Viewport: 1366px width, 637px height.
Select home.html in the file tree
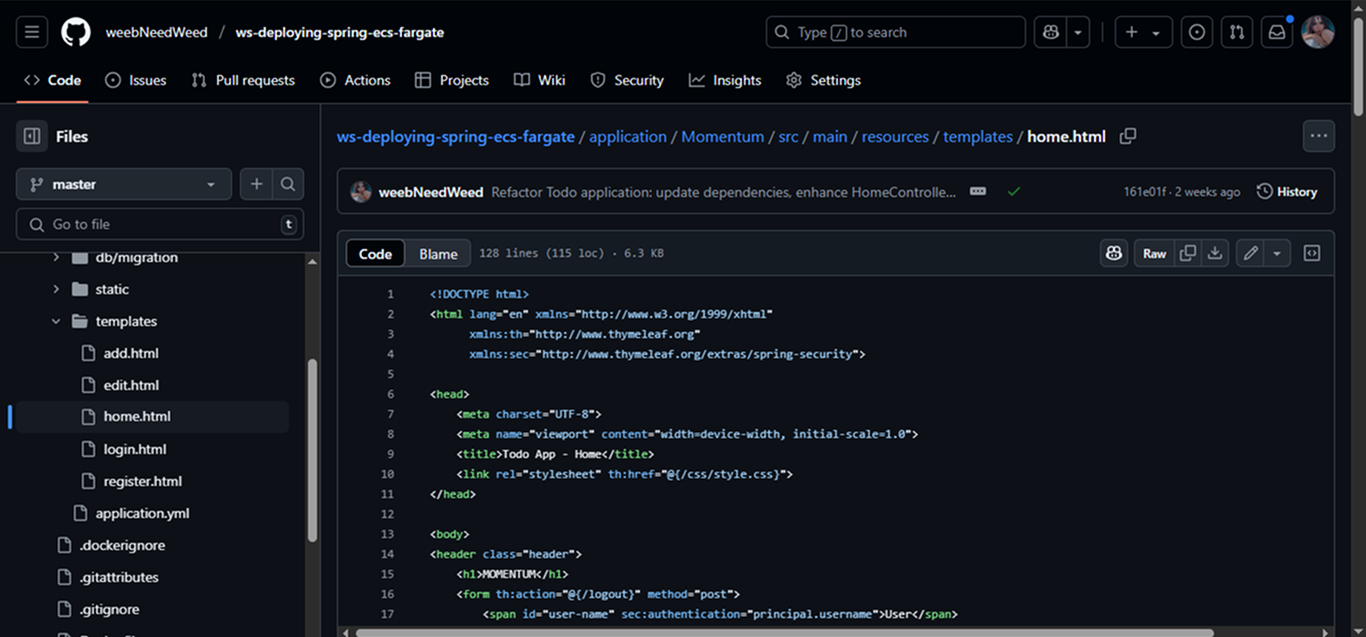tap(137, 417)
